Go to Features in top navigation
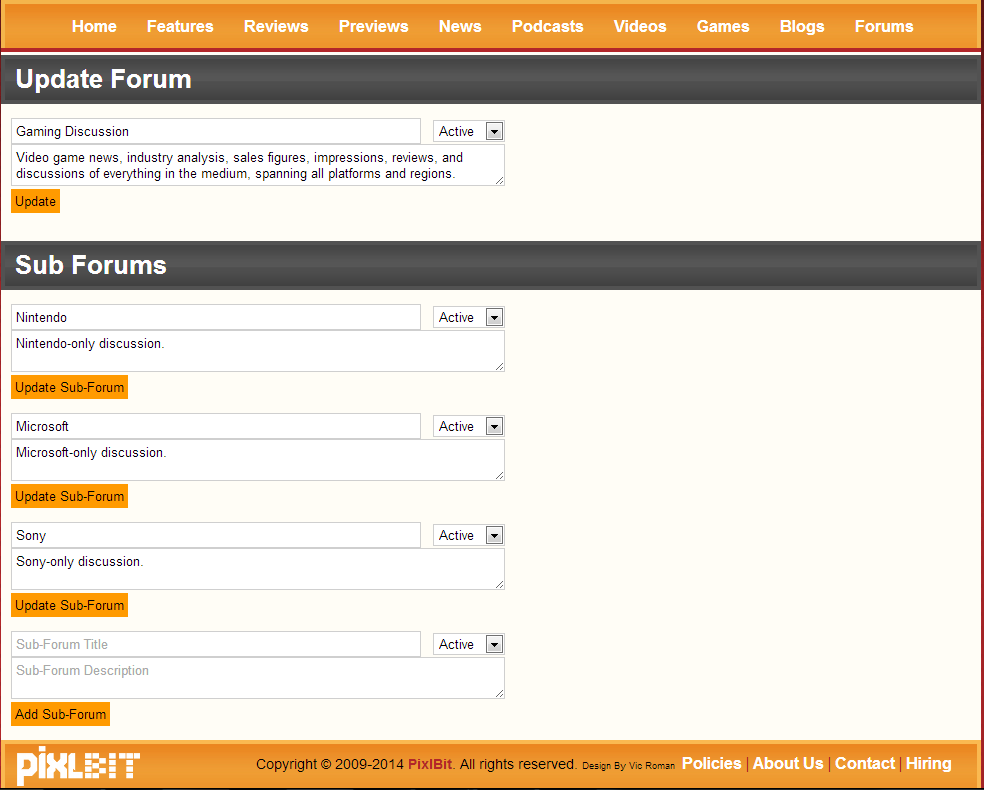984x790 pixels. click(x=180, y=26)
